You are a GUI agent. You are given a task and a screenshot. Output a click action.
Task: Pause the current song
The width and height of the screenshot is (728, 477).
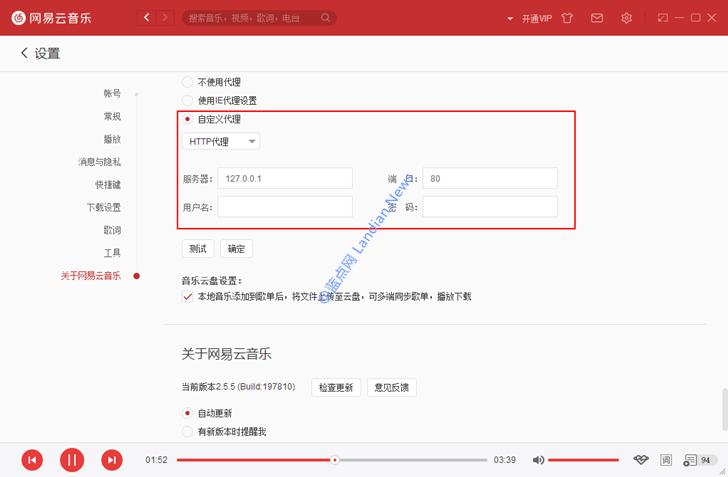pos(72,460)
